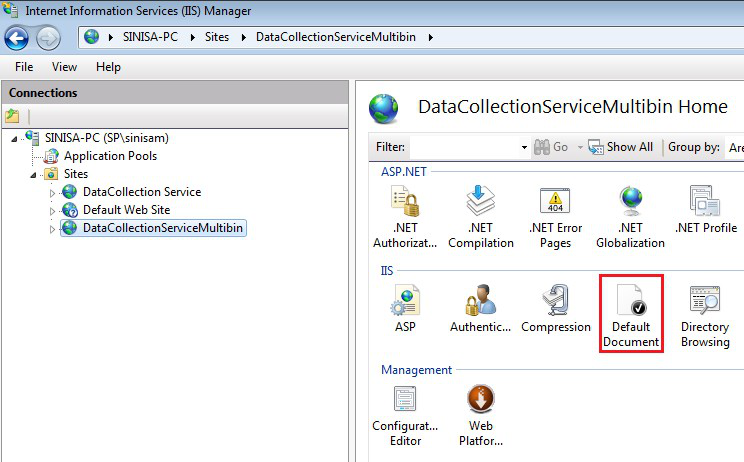Open the .NET Error Pages feature
The height and width of the screenshot is (462, 744).
pos(555,217)
